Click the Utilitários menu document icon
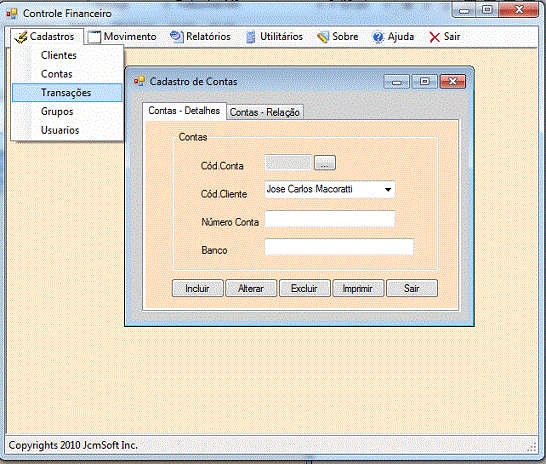The image size is (546, 464). coord(251,37)
